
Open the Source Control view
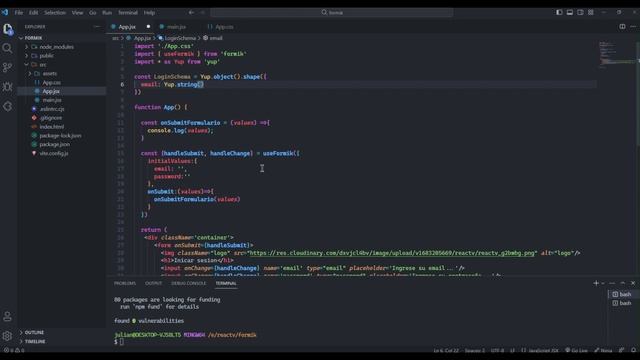7,67
